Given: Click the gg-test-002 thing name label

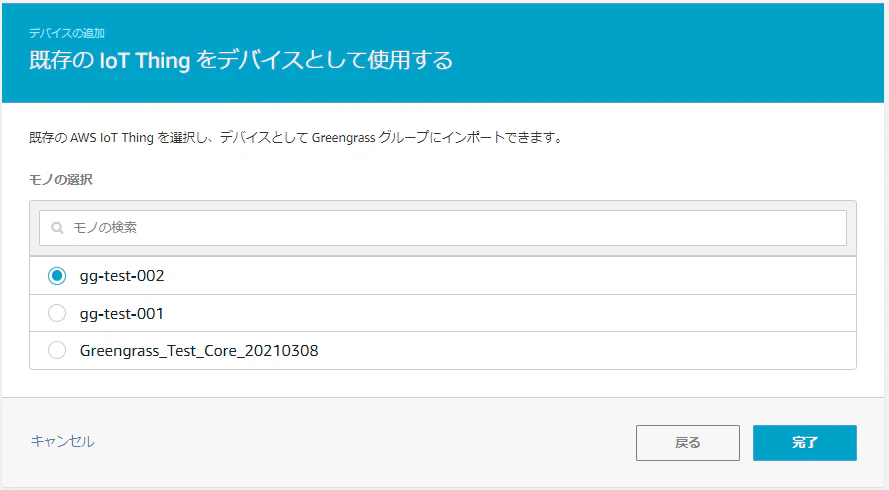Looking at the screenshot, I should [x=122, y=276].
